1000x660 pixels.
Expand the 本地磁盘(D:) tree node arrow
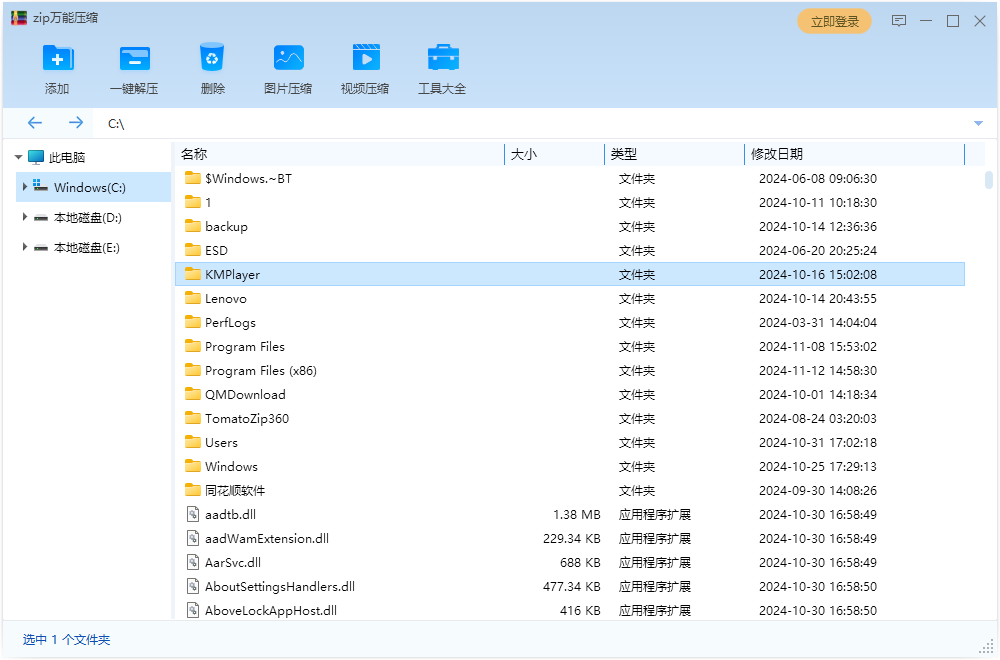pos(25,217)
